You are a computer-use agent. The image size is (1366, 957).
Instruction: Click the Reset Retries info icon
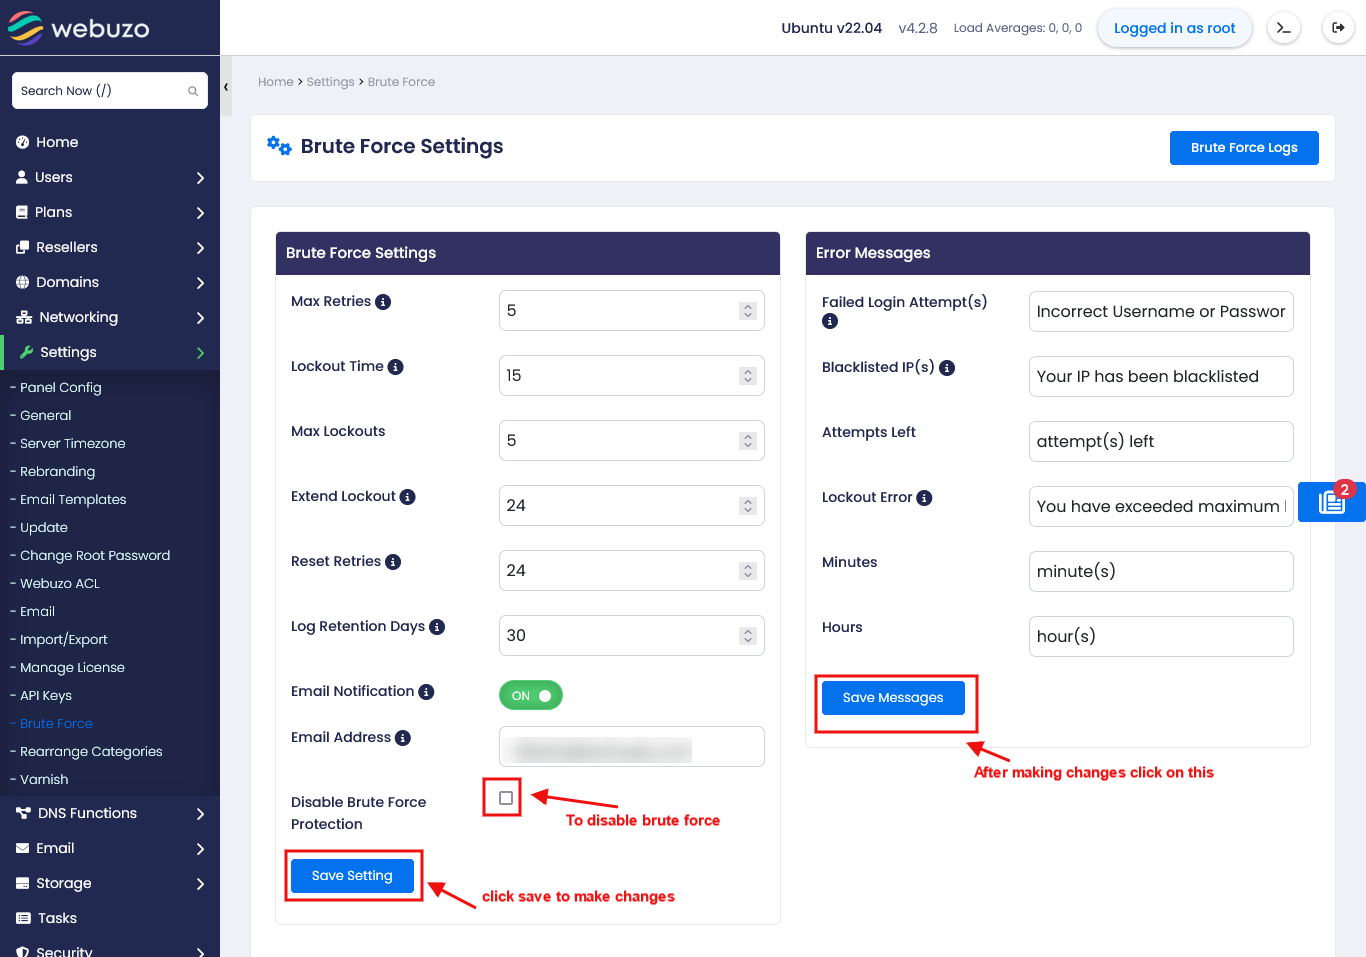pos(393,562)
